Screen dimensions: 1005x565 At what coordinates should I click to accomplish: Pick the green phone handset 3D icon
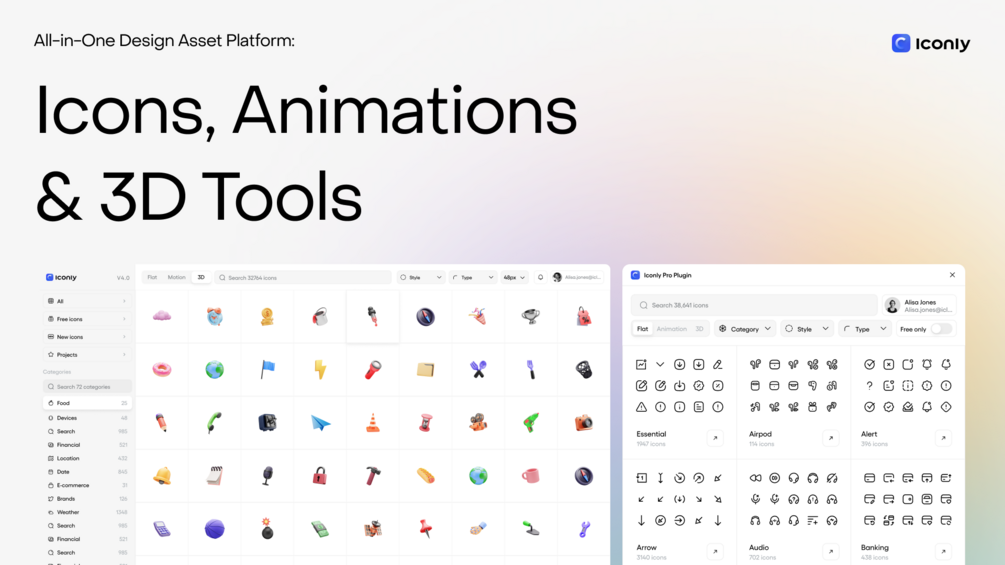[x=214, y=423]
